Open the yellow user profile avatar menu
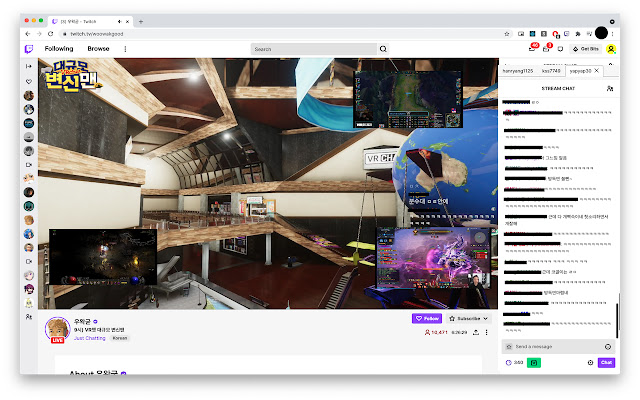 pyautogui.click(x=611, y=49)
